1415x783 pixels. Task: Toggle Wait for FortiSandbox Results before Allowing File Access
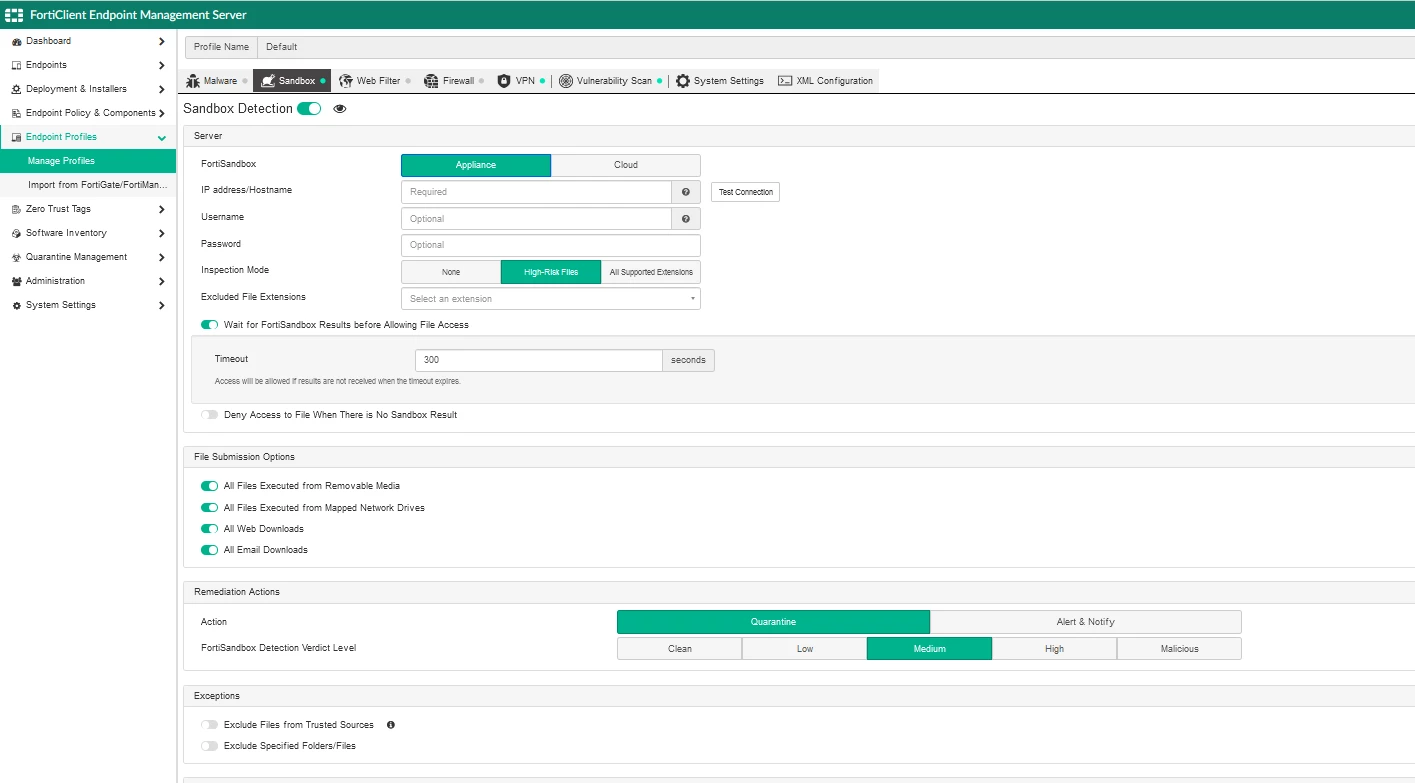click(x=209, y=325)
